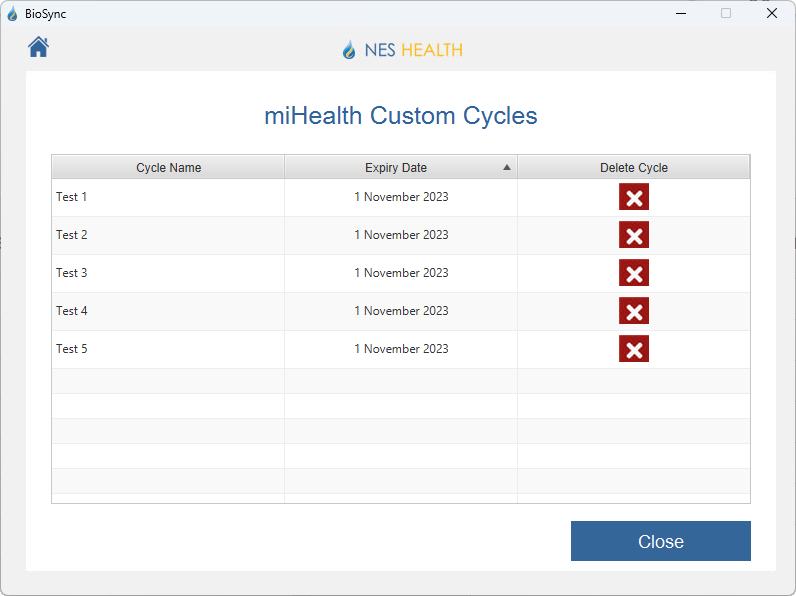Close the BioSync window

(x=772, y=14)
